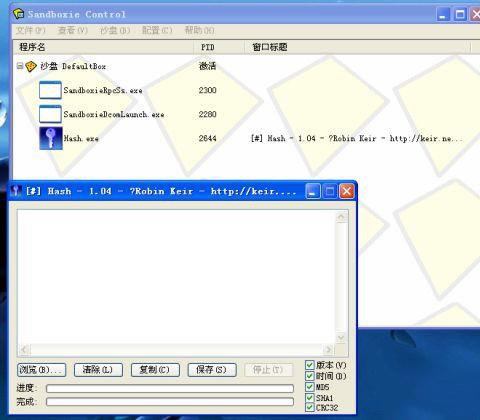Screen dimensions: 480x420
Task: Click the 清除(L) clear button
Action: coord(98,370)
